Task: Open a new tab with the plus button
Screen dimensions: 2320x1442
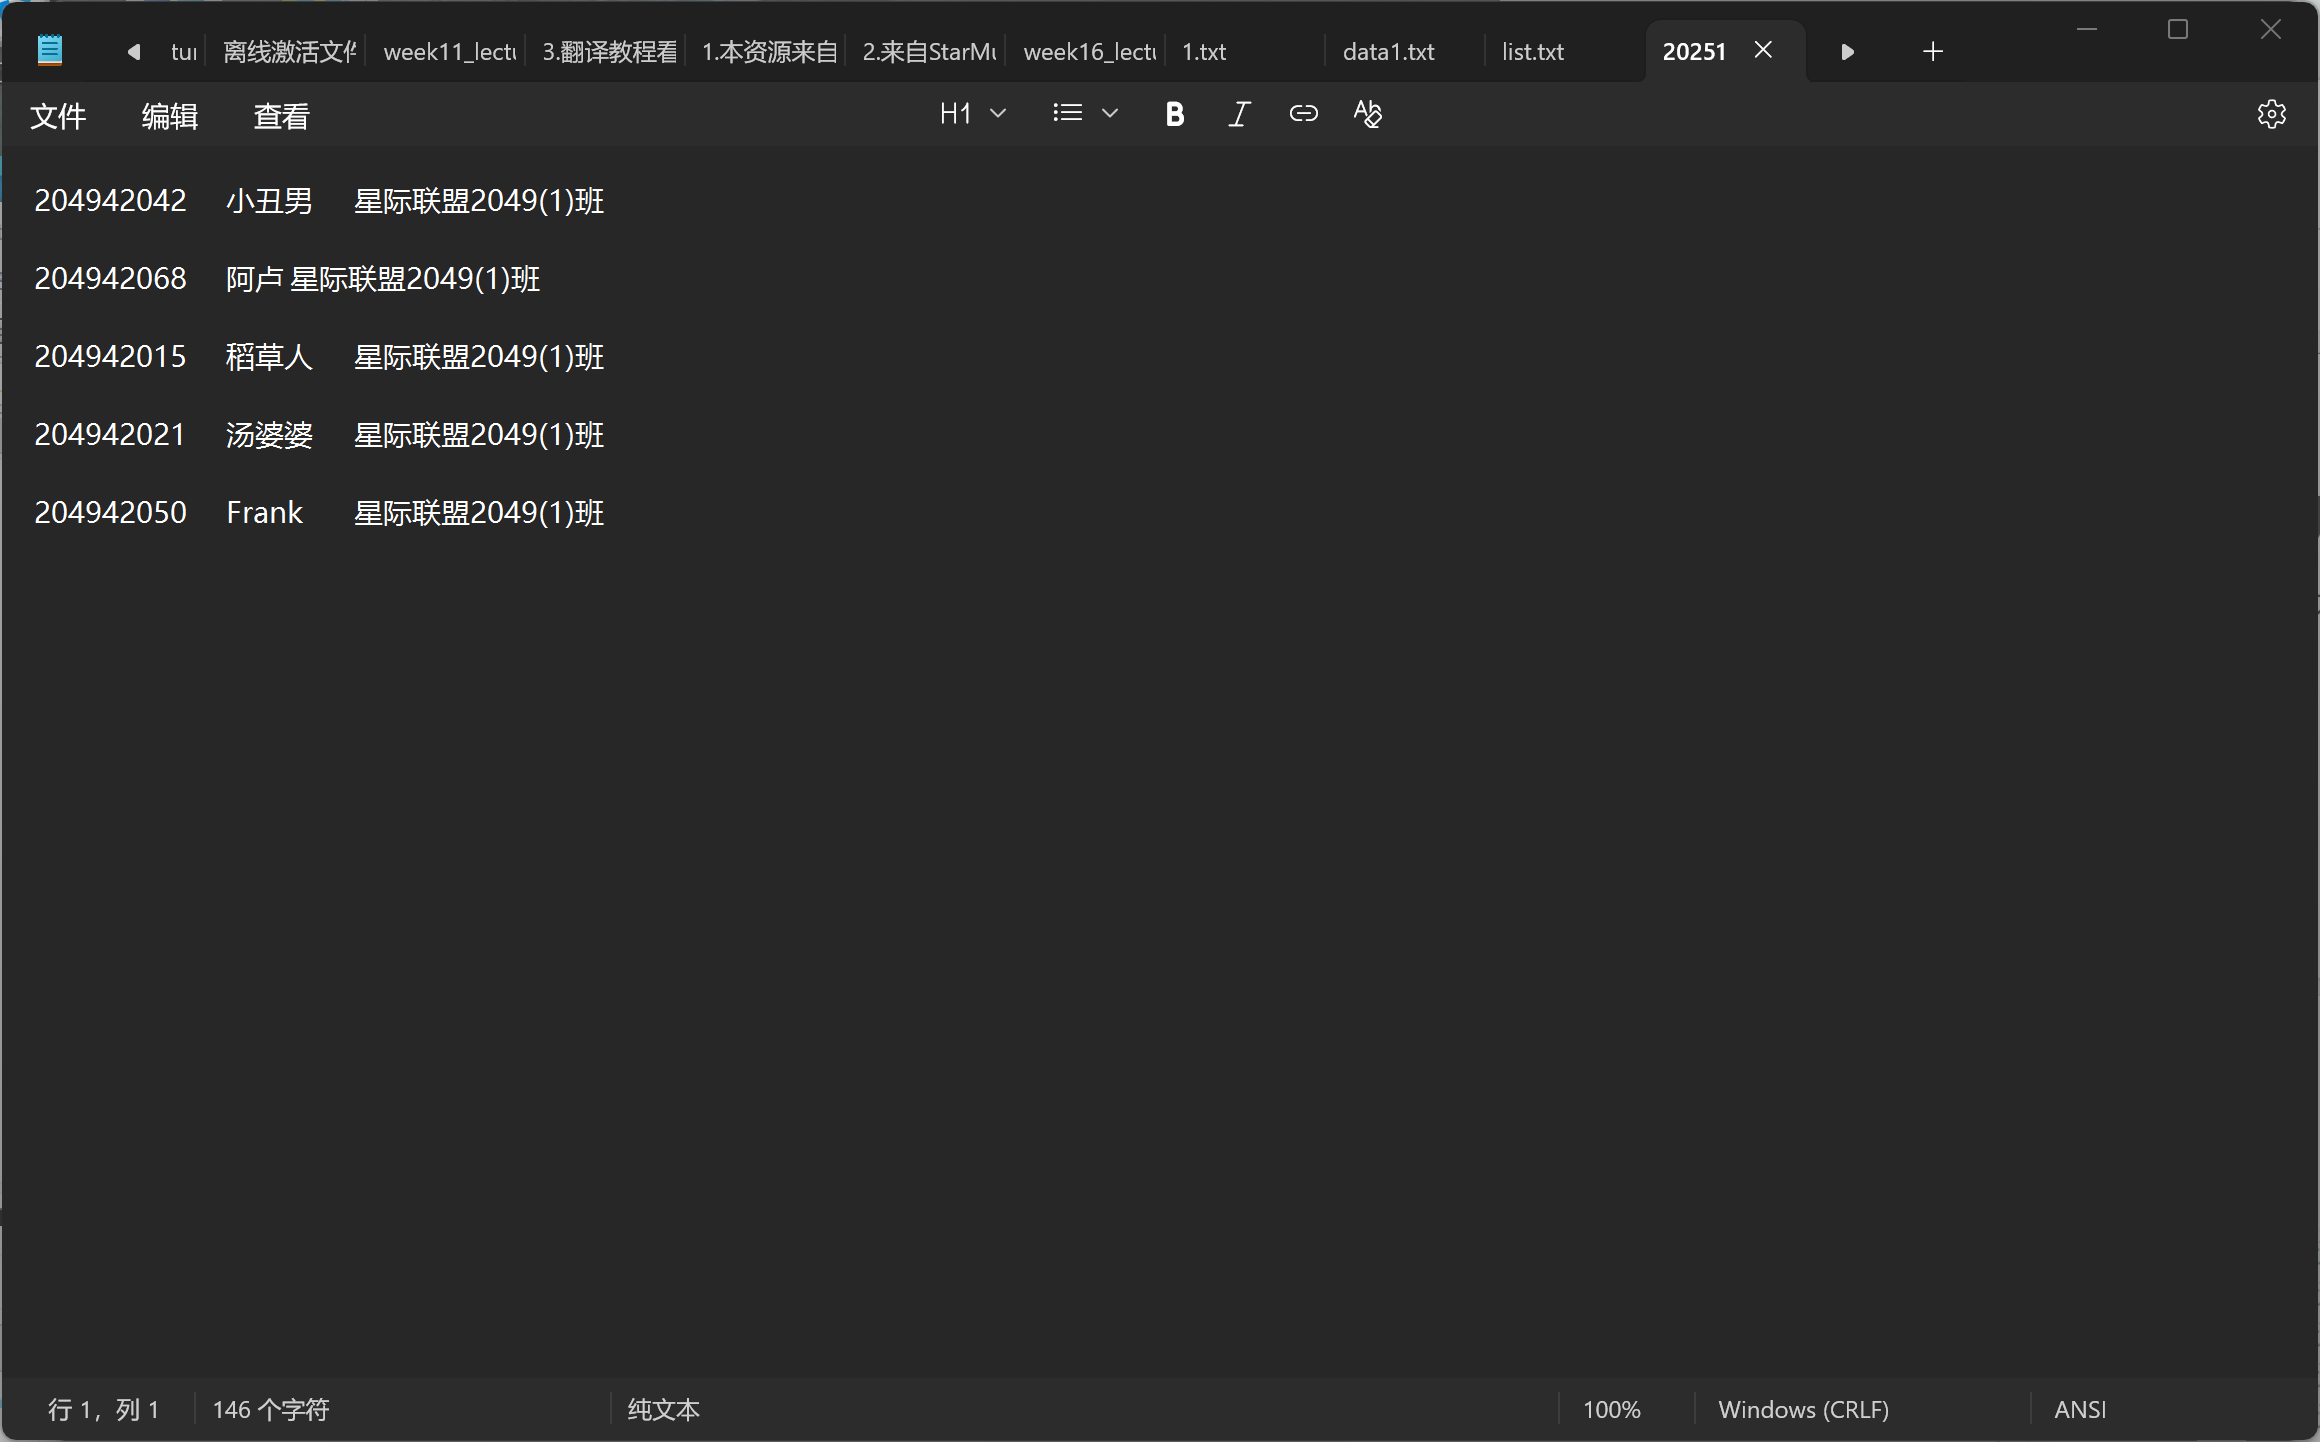Action: (x=1933, y=50)
